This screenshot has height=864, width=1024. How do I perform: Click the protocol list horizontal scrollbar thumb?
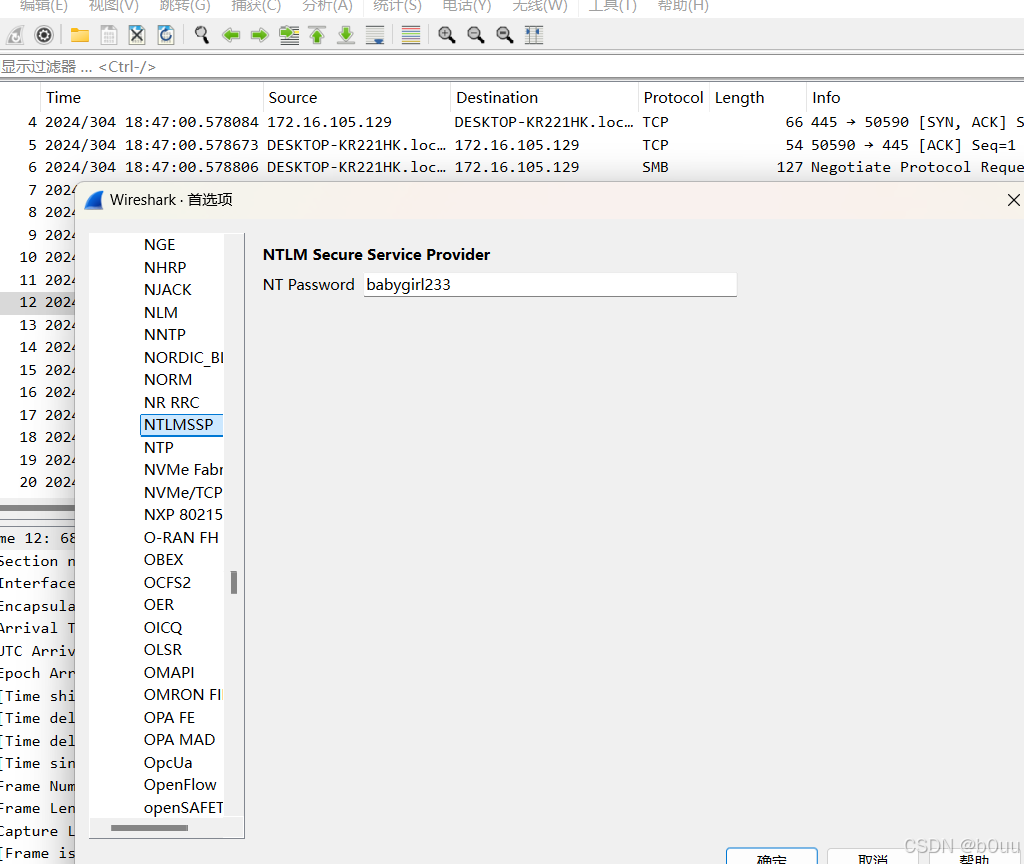pos(150,828)
